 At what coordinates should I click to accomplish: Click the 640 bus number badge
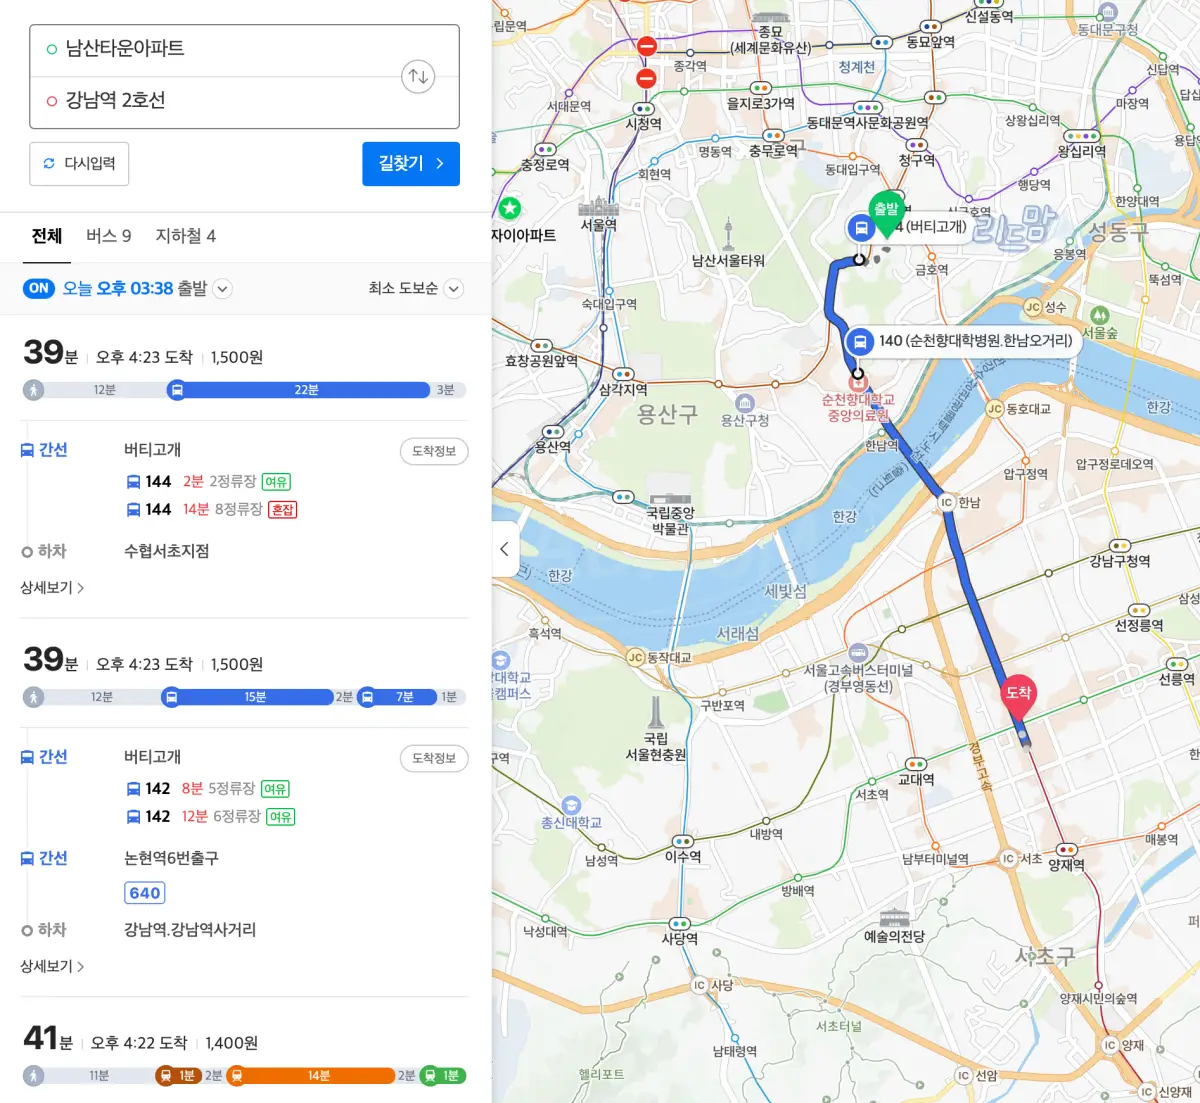[144, 892]
